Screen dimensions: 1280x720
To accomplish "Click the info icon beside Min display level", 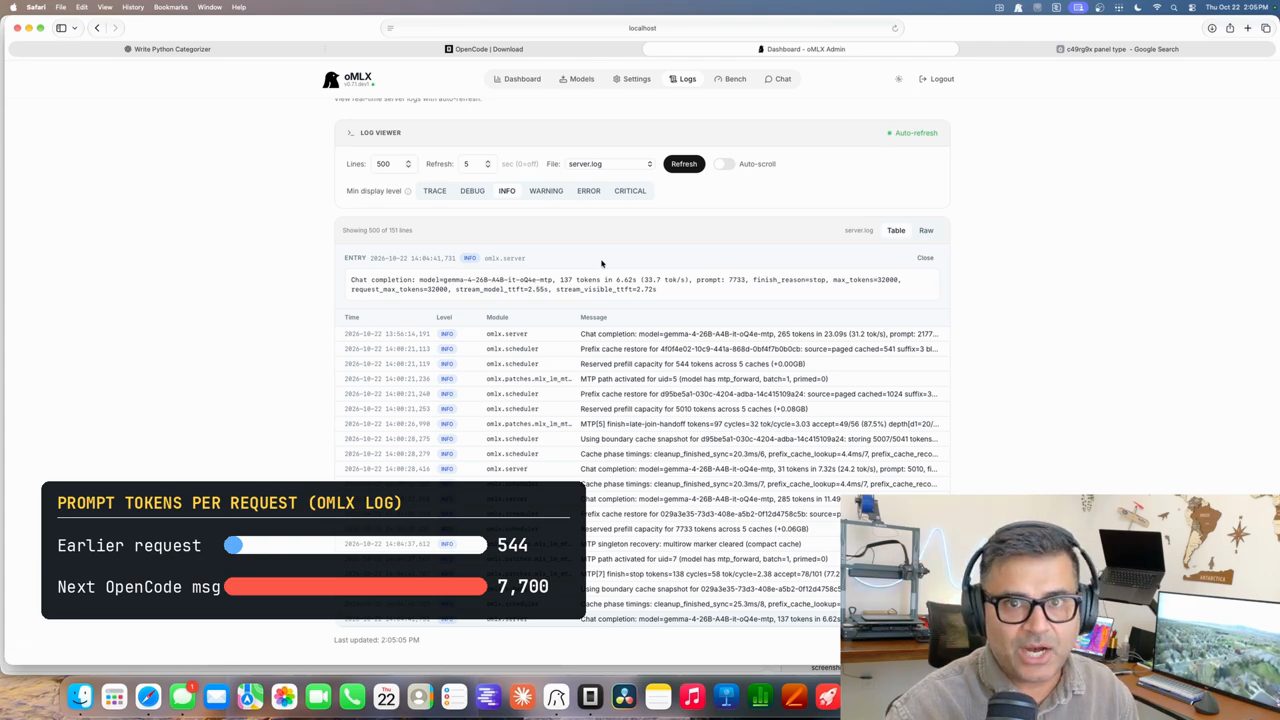I will click(408, 191).
